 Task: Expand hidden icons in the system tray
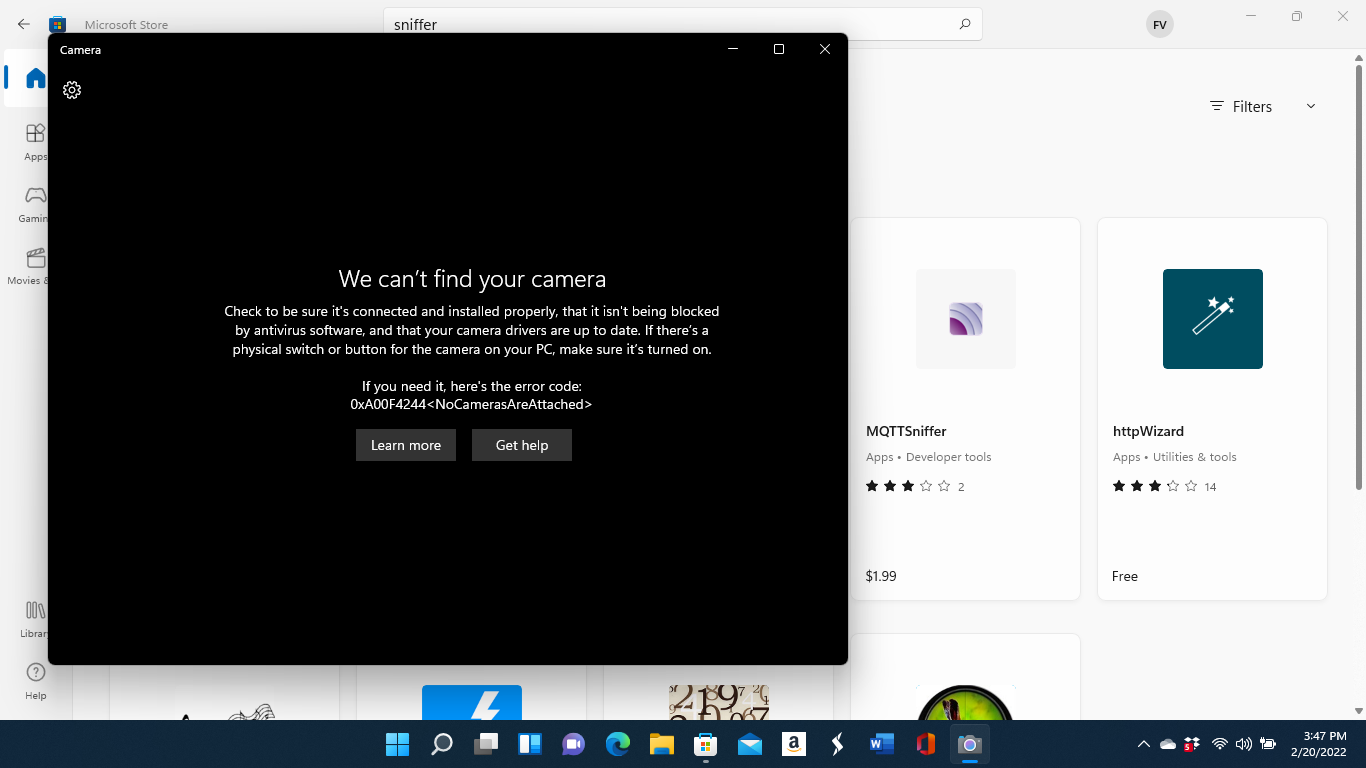tap(1143, 744)
